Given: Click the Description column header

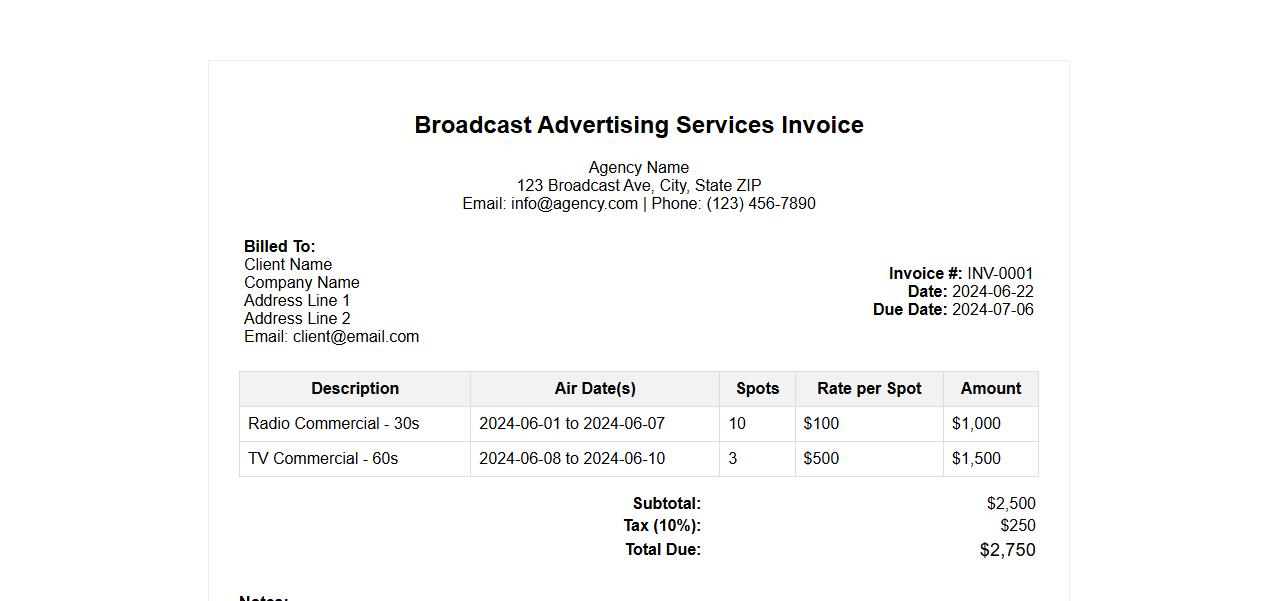Looking at the screenshot, I should click(x=354, y=388).
